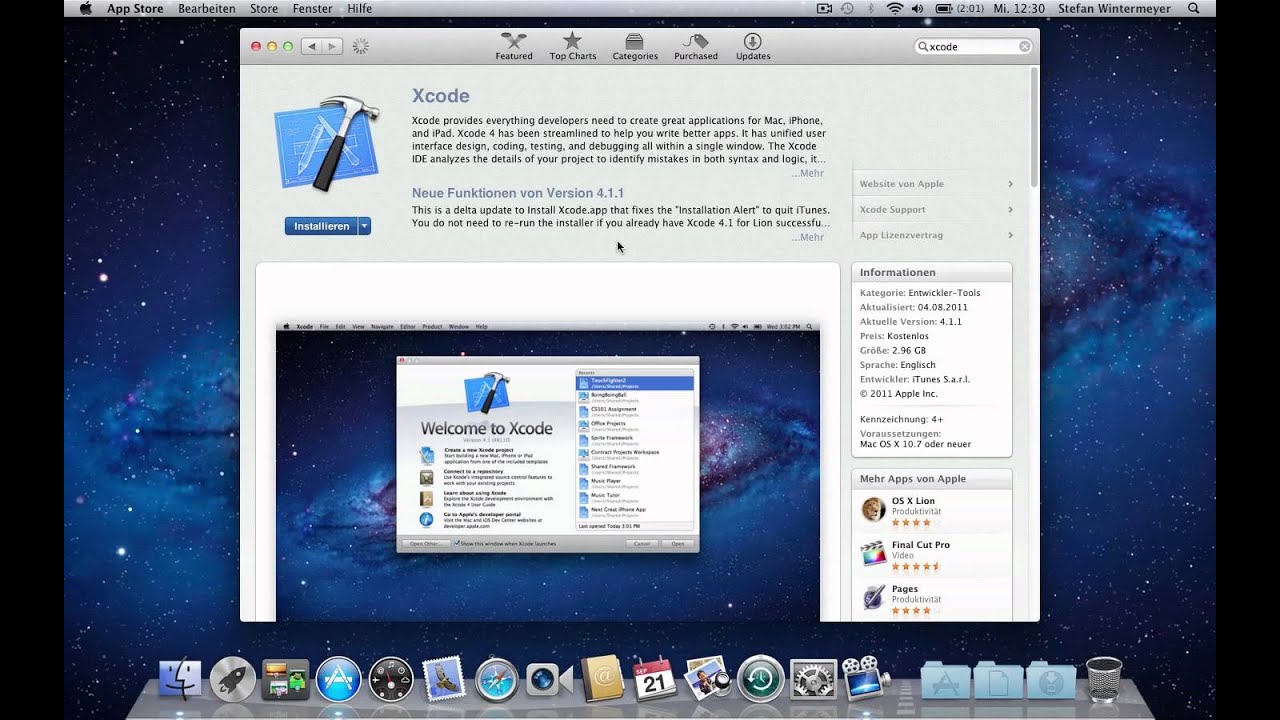
Task: Open Mail stamp icon in dock
Action: pyautogui.click(x=444, y=679)
